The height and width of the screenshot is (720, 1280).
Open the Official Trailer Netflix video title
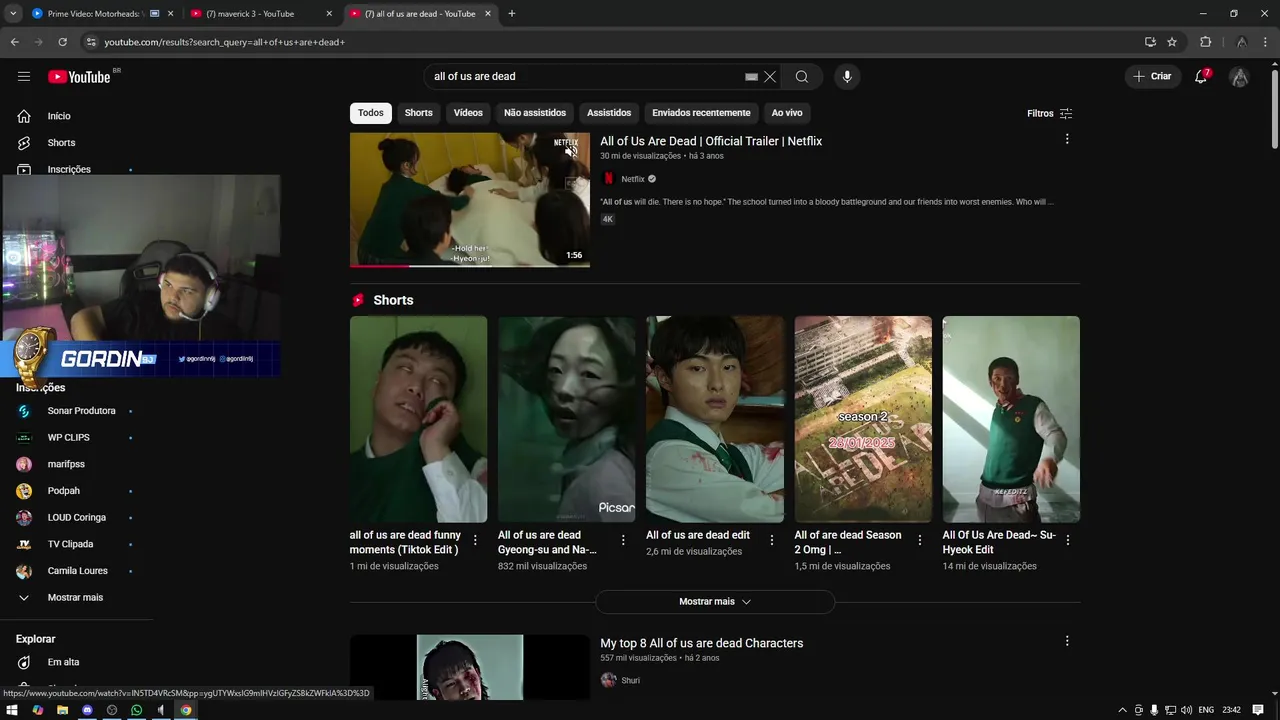pos(711,141)
